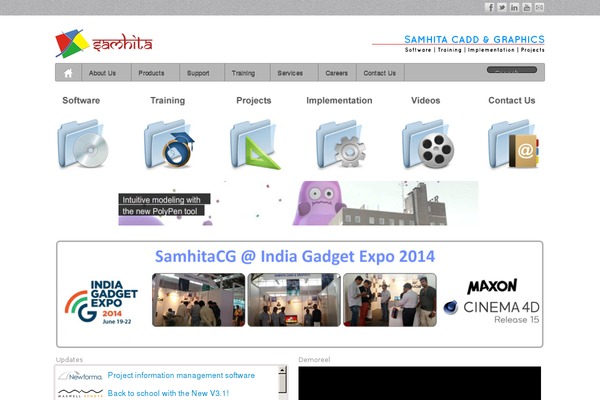This screenshot has height=400, width=600.
Task: Open the middle expo booth photo
Action: 294,300
